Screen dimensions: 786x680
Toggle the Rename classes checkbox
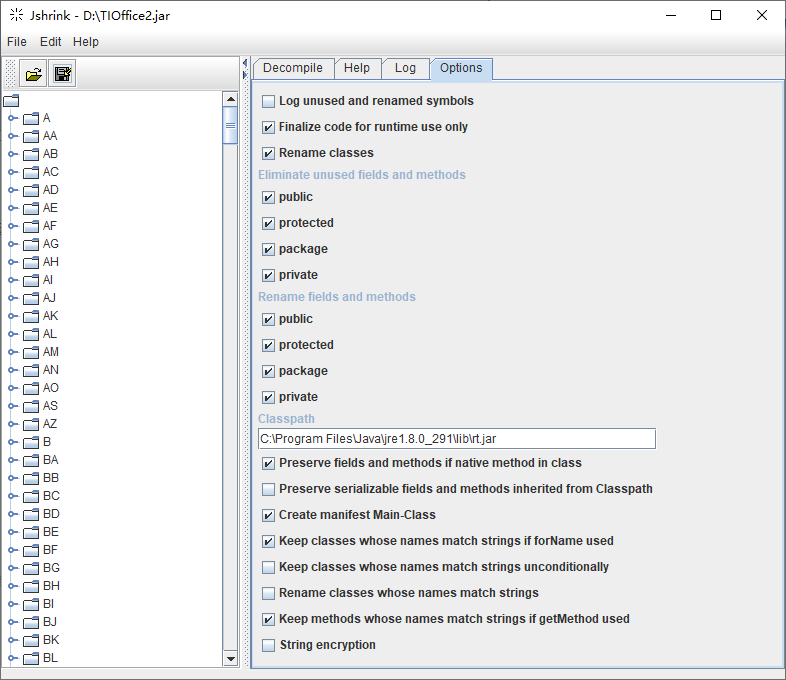[268, 153]
